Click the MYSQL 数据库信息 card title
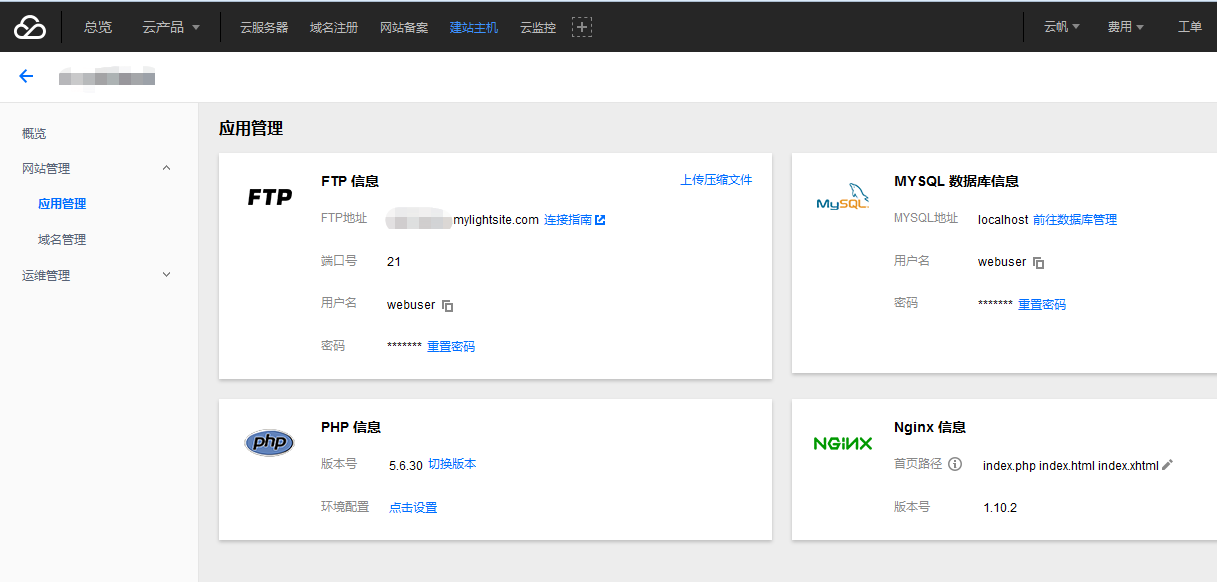The width and height of the screenshot is (1217, 582). [956, 181]
